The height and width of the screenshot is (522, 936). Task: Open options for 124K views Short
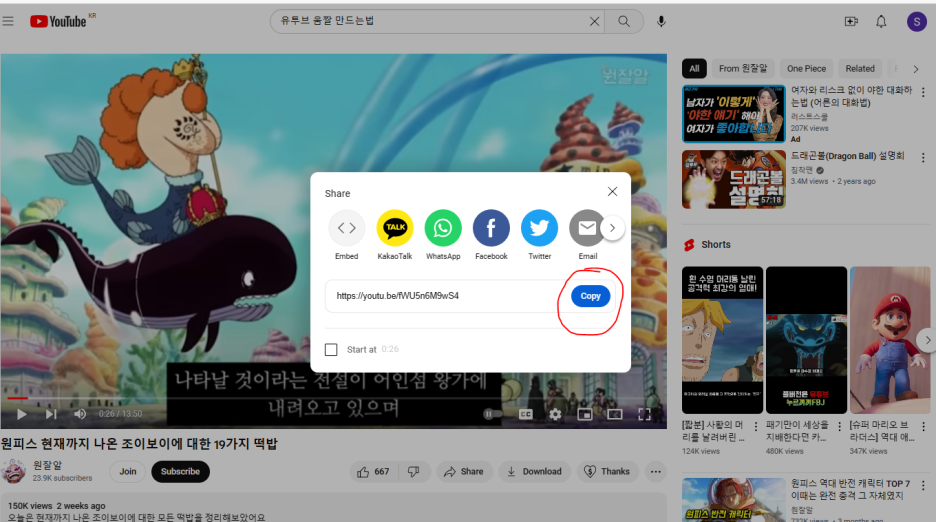click(x=756, y=426)
